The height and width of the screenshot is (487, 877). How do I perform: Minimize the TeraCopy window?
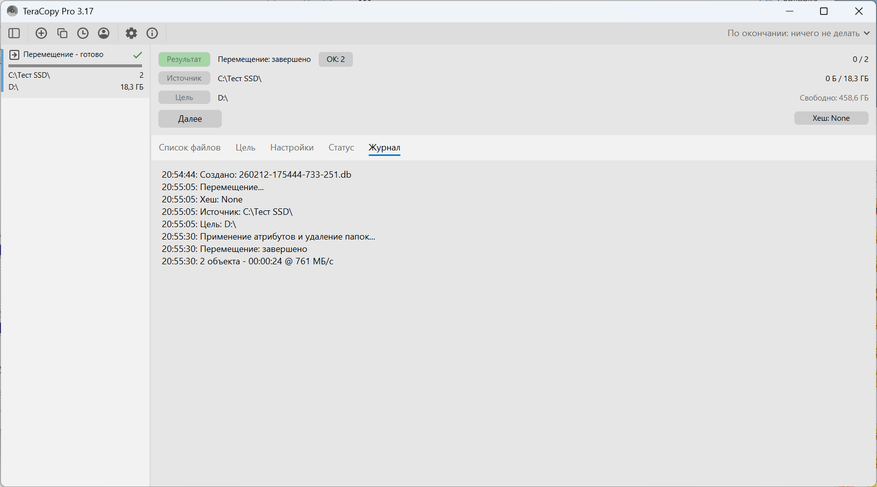tap(790, 11)
